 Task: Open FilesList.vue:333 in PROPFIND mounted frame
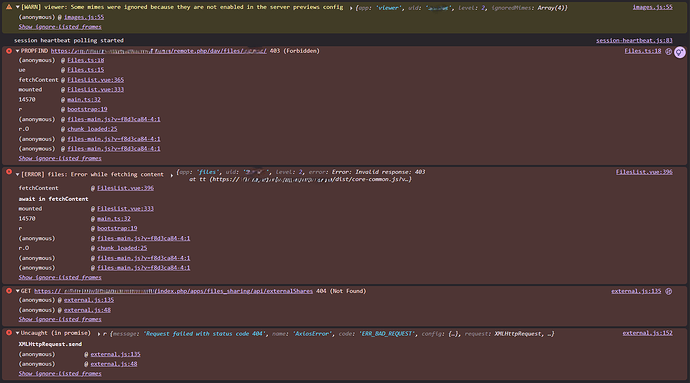pos(95,89)
